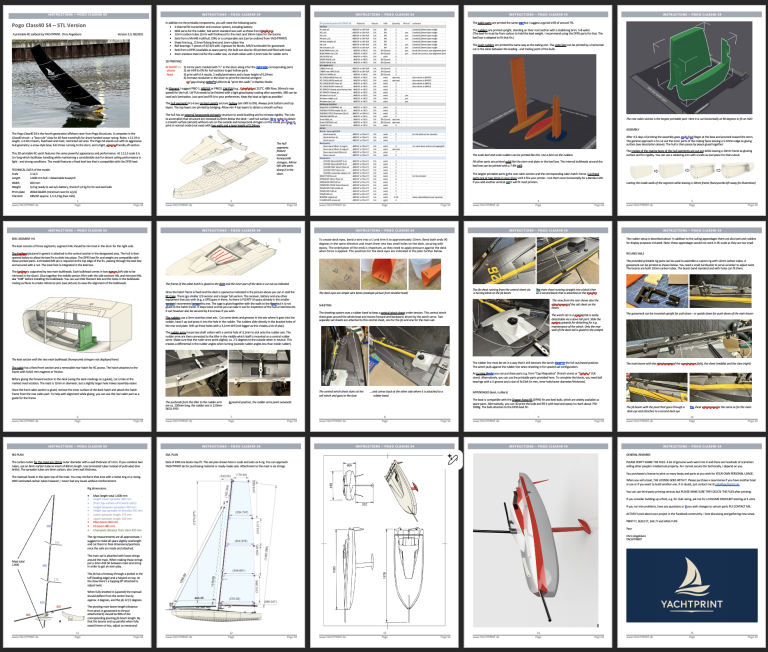Open the colored sail plan drawing page

[x=230, y=543]
